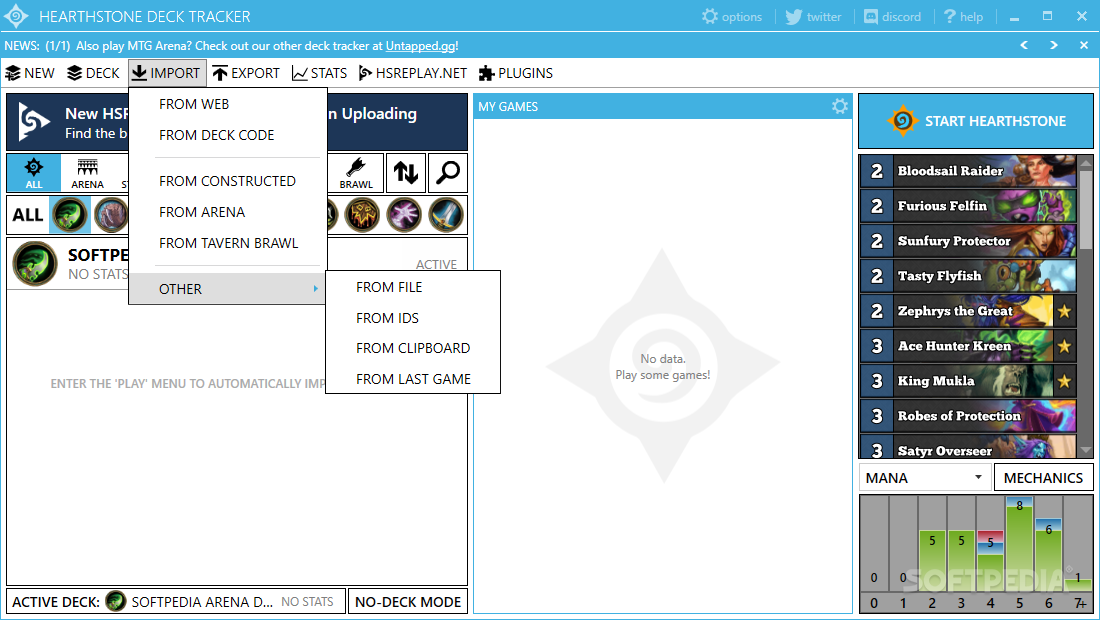Select the Arena deck type filter
This screenshot has width=1100, height=620.
(x=87, y=173)
